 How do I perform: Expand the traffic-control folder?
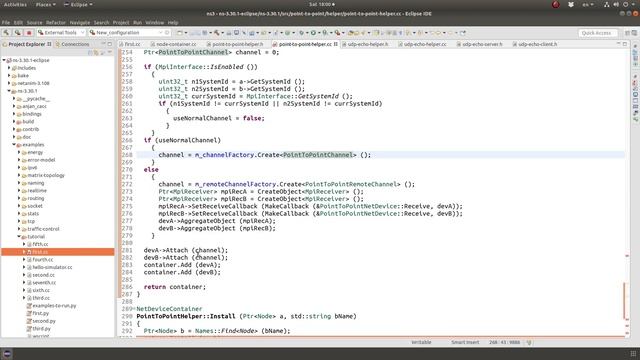point(19,229)
